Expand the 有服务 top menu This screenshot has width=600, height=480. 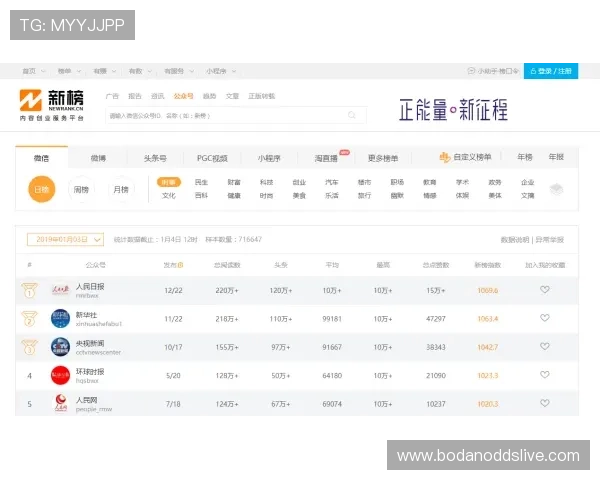click(179, 71)
